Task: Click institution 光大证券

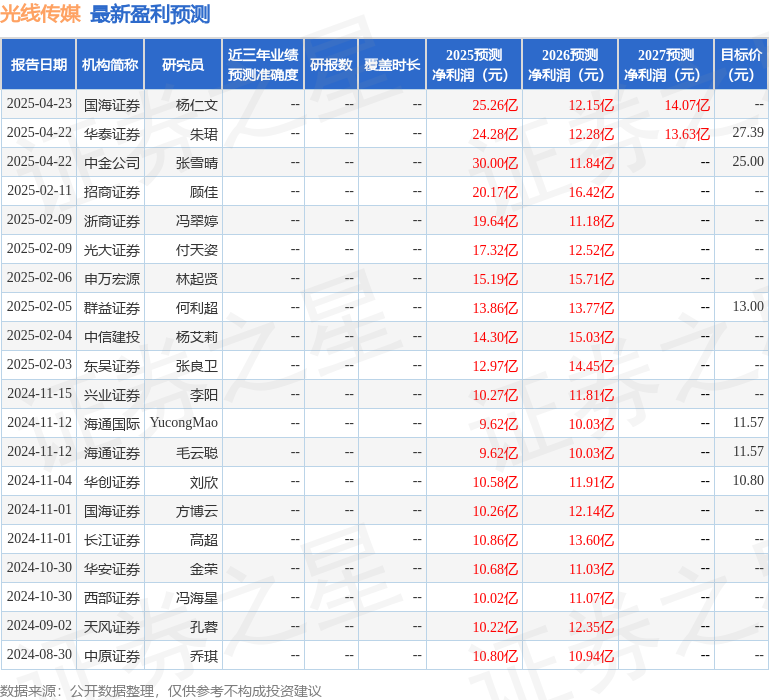Action: pos(112,249)
